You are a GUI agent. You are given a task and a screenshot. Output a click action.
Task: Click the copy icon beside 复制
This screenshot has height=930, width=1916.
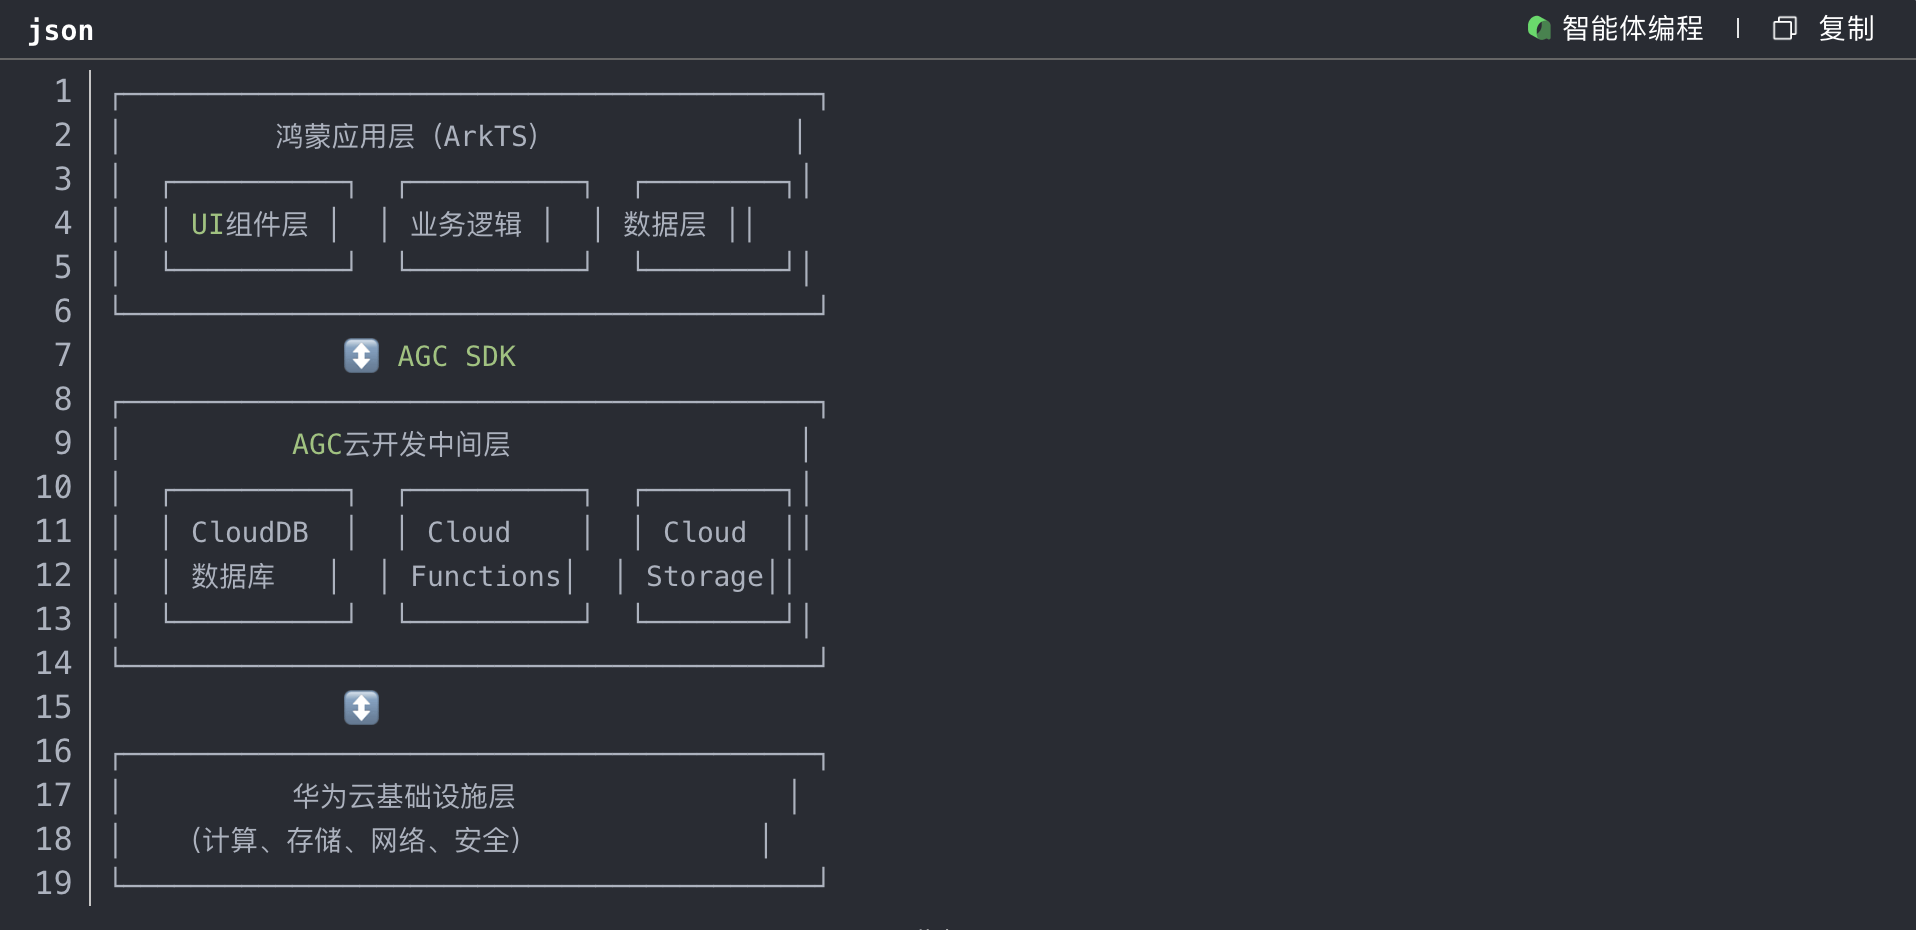coord(1784,28)
